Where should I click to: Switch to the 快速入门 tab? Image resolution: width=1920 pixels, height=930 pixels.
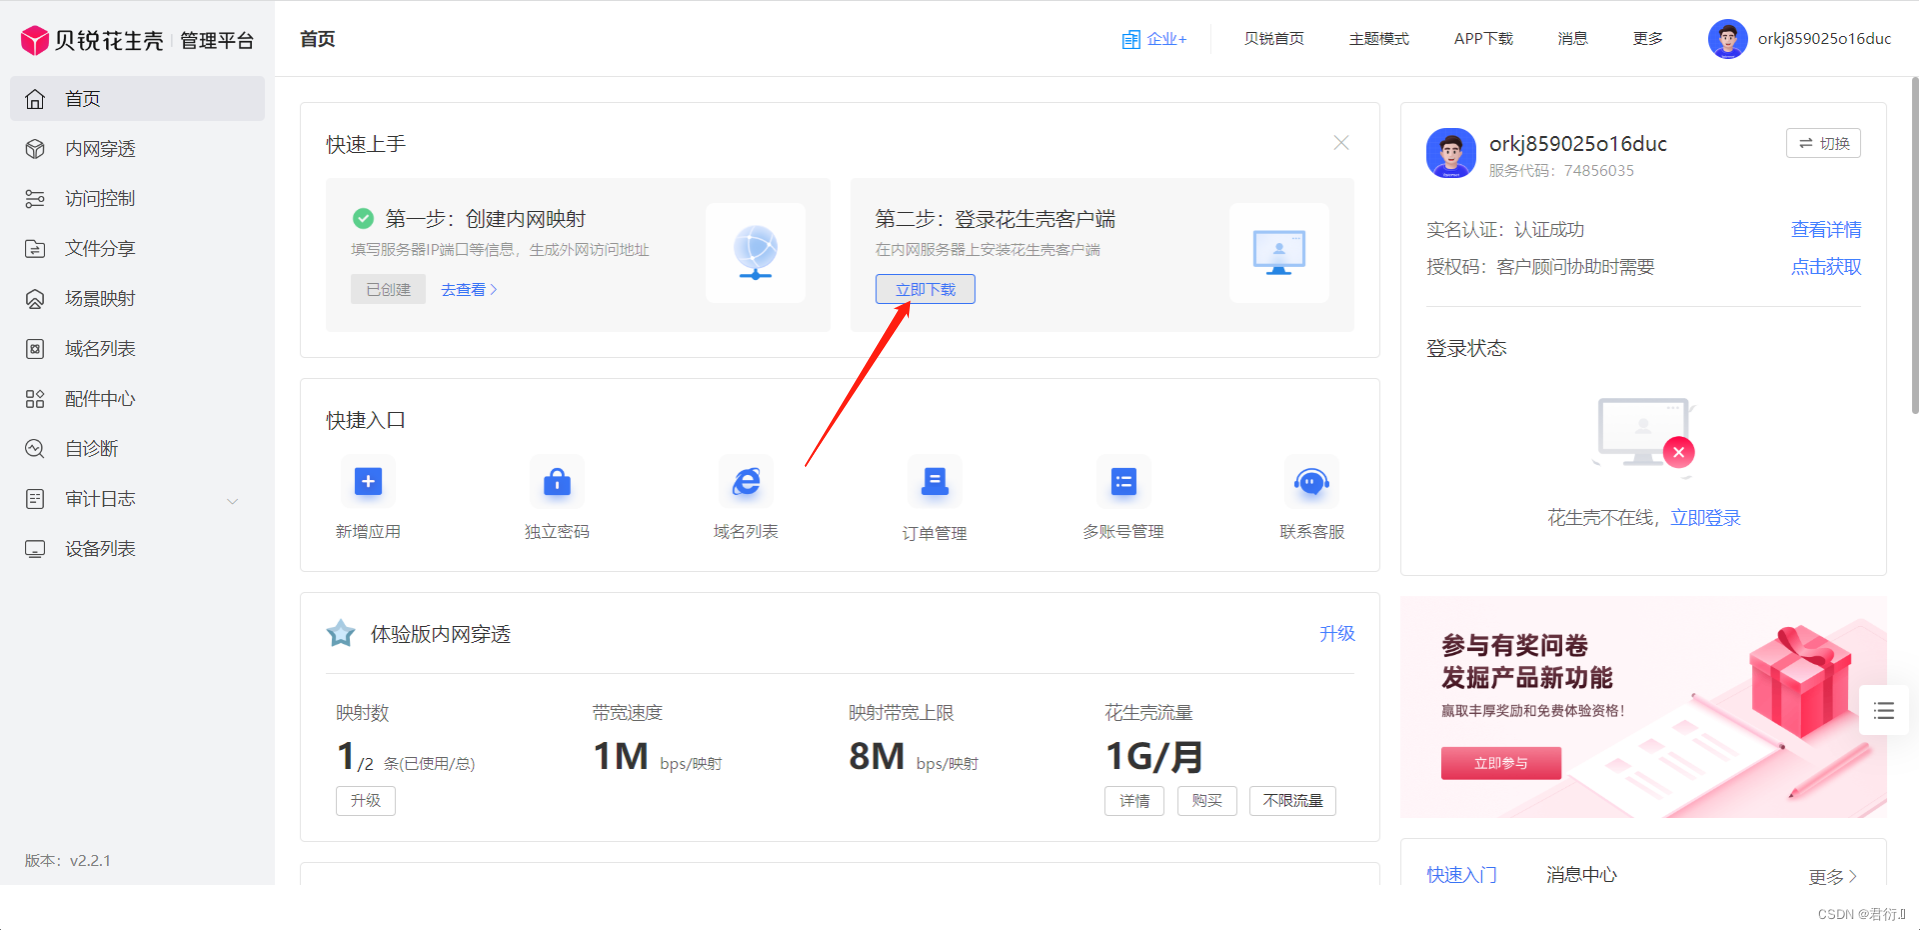click(1462, 875)
